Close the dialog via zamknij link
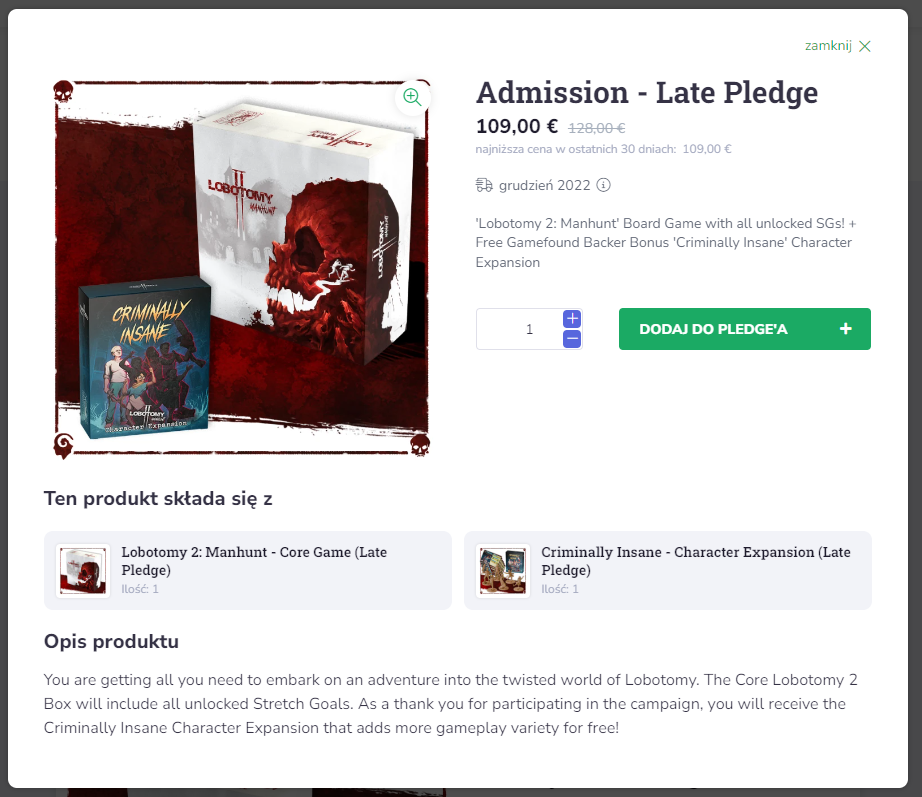Viewport: 922px width, 797px height. (x=828, y=46)
